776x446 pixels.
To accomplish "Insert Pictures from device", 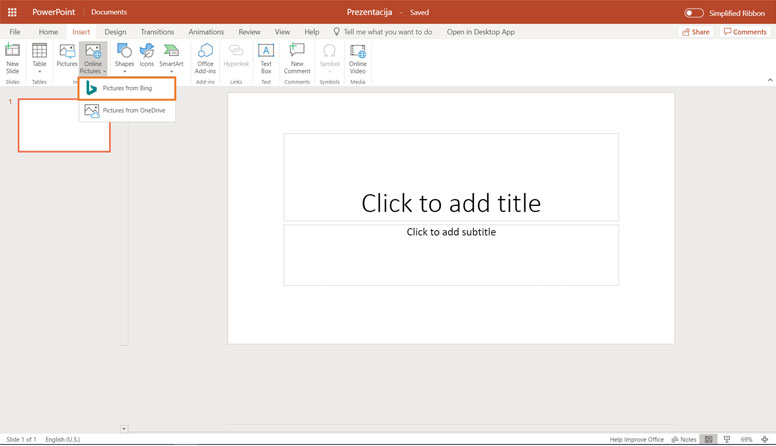I will pyautogui.click(x=67, y=55).
